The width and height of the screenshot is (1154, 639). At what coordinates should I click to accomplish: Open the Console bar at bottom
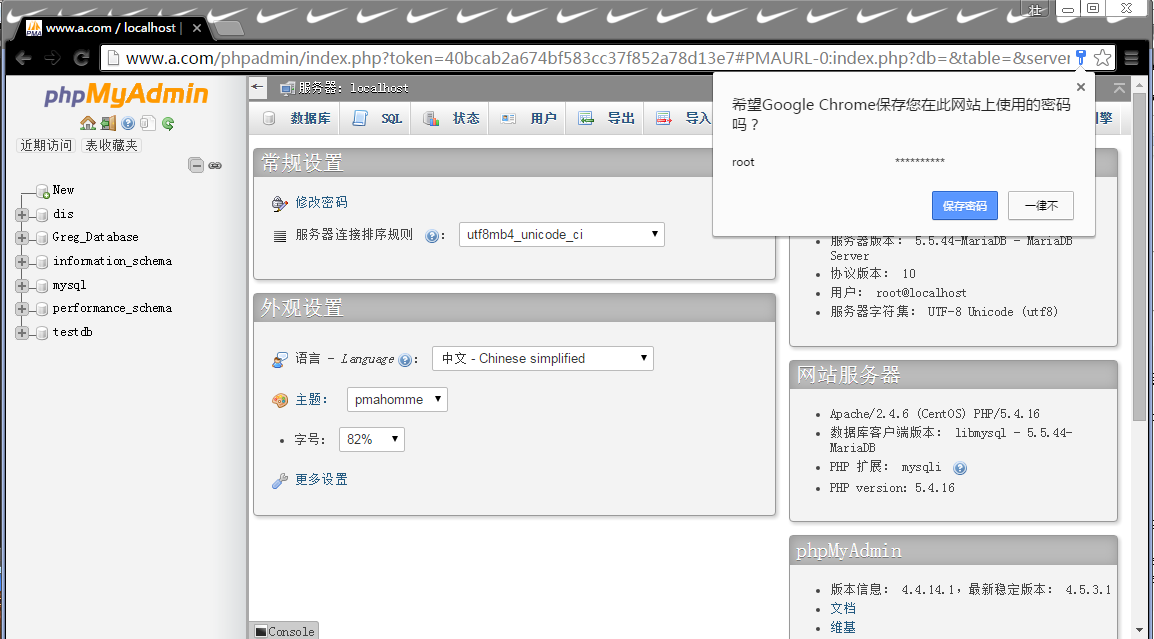[284, 632]
